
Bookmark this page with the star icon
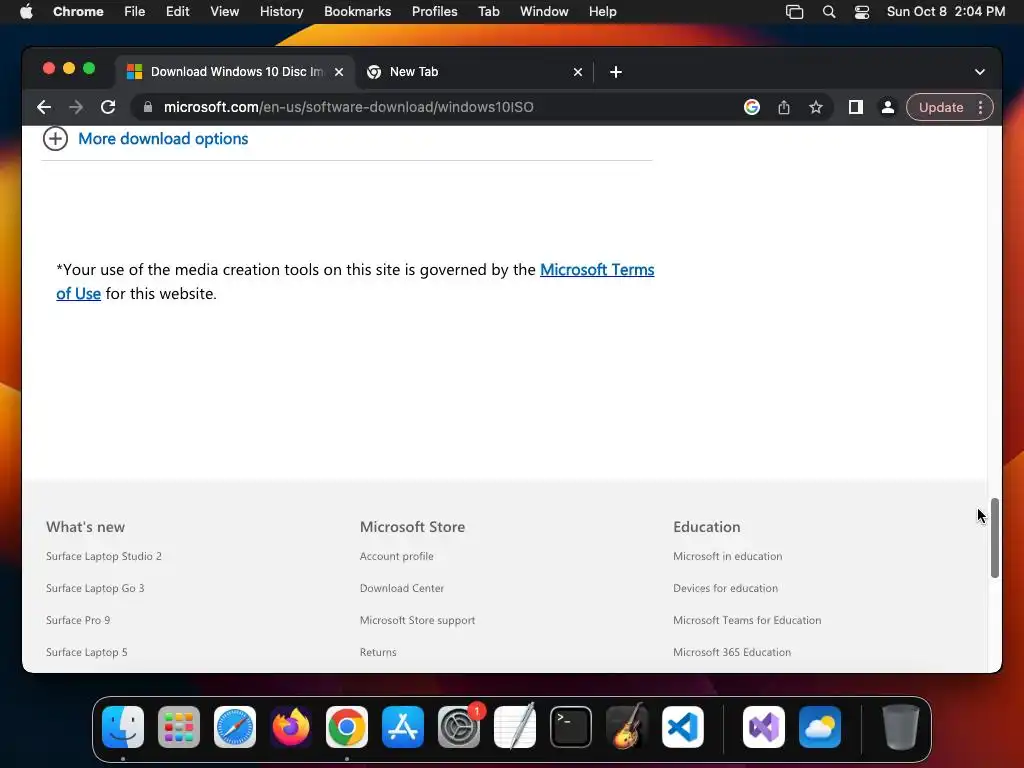coord(816,107)
